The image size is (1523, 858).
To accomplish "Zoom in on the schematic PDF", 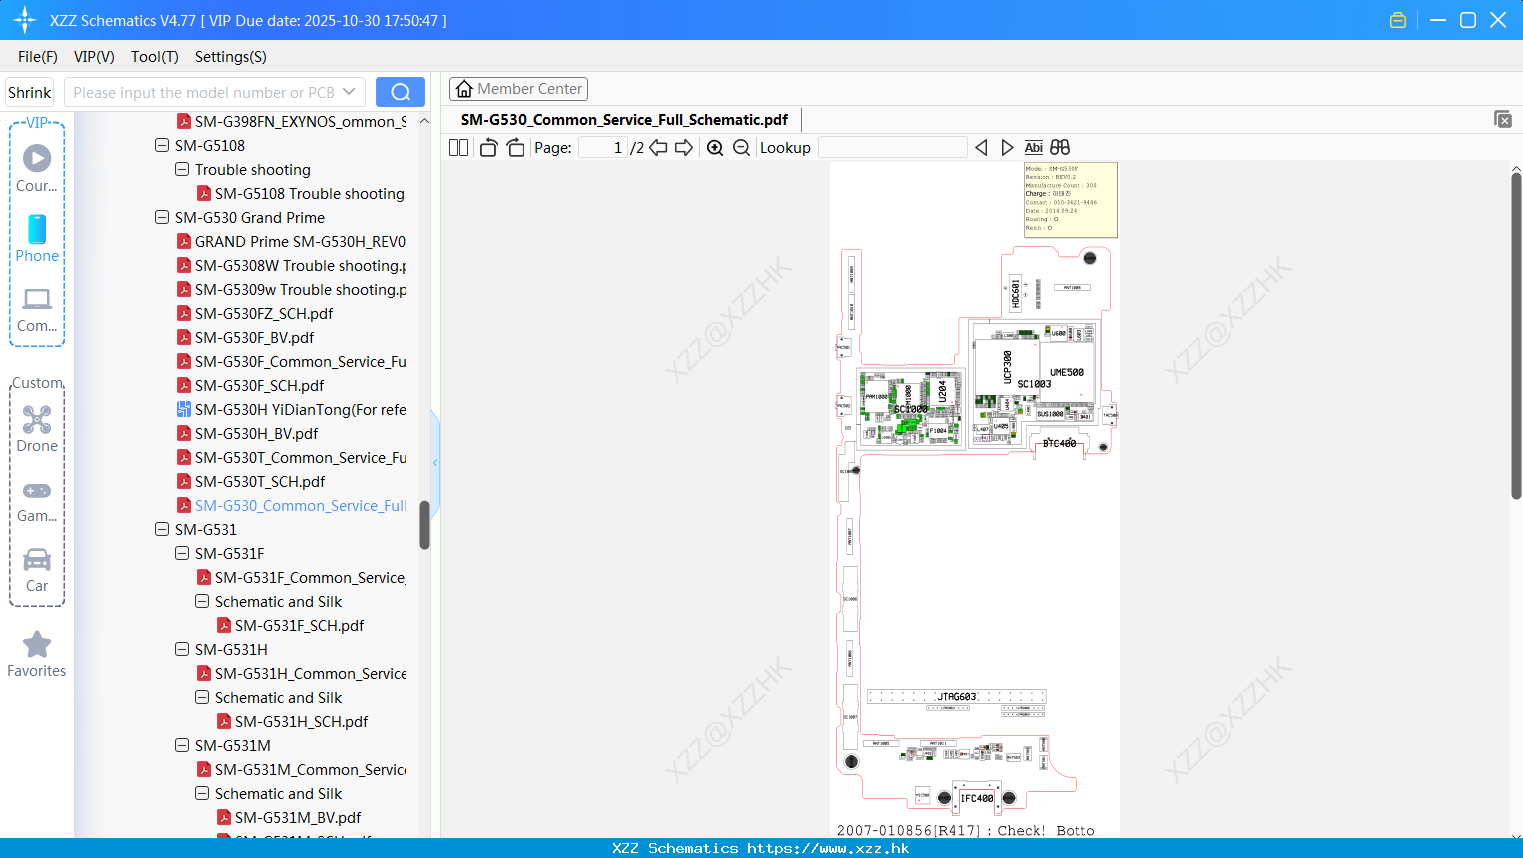I will [715, 147].
